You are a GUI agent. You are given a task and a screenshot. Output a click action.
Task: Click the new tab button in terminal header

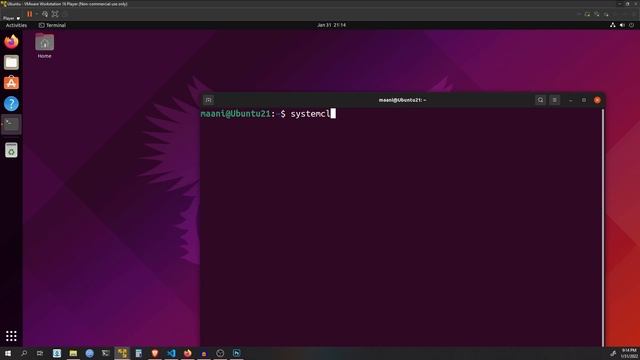209,100
